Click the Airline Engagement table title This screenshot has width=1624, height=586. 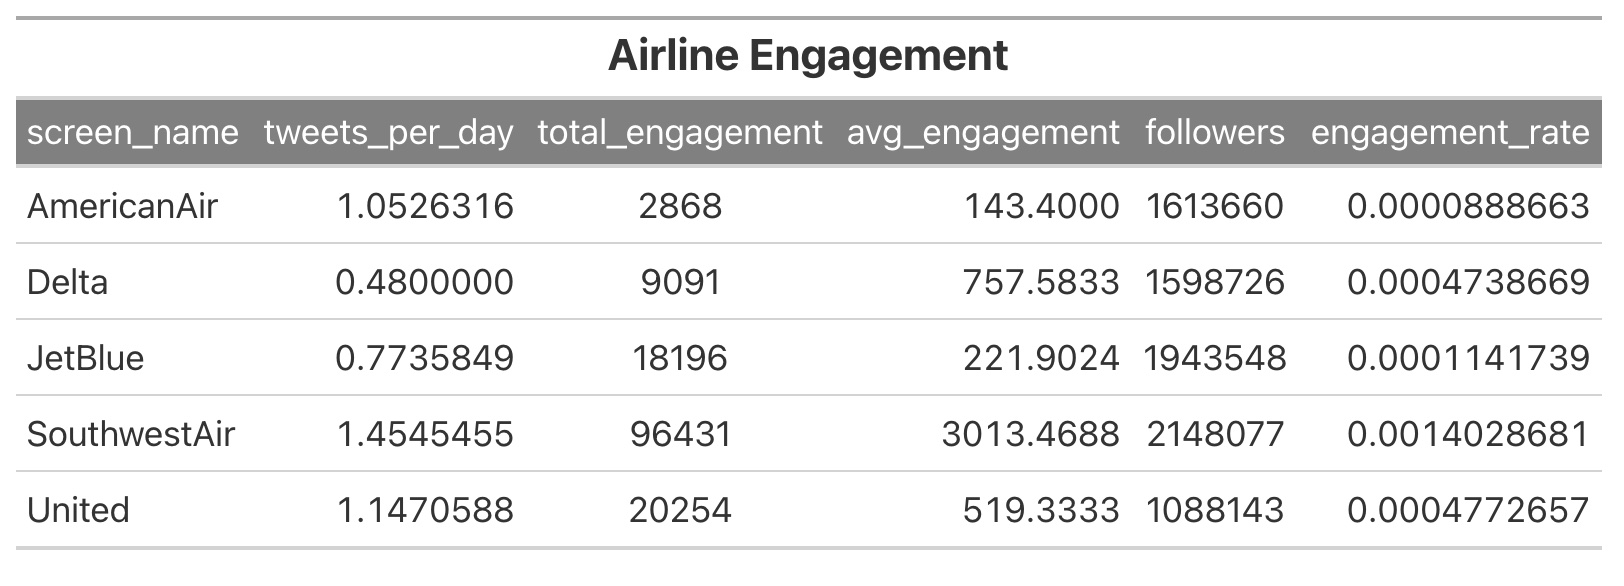tap(808, 56)
